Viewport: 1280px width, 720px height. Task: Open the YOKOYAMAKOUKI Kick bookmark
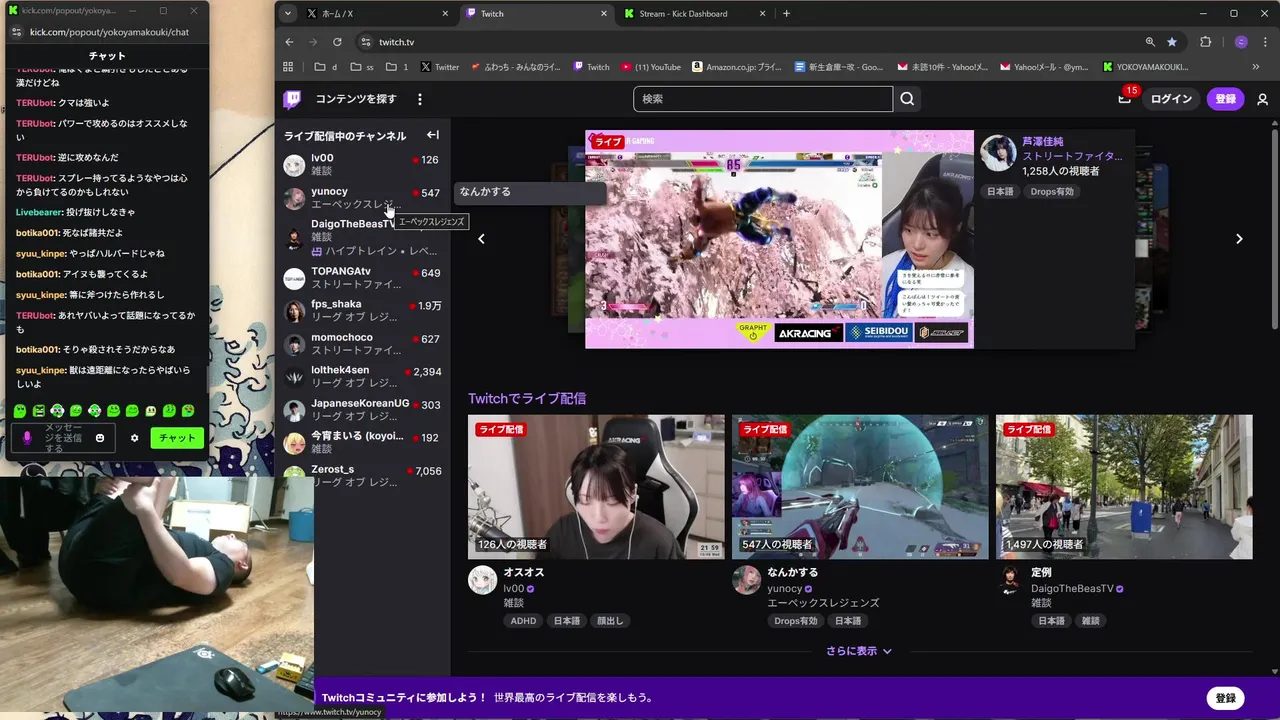point(1146,67)
